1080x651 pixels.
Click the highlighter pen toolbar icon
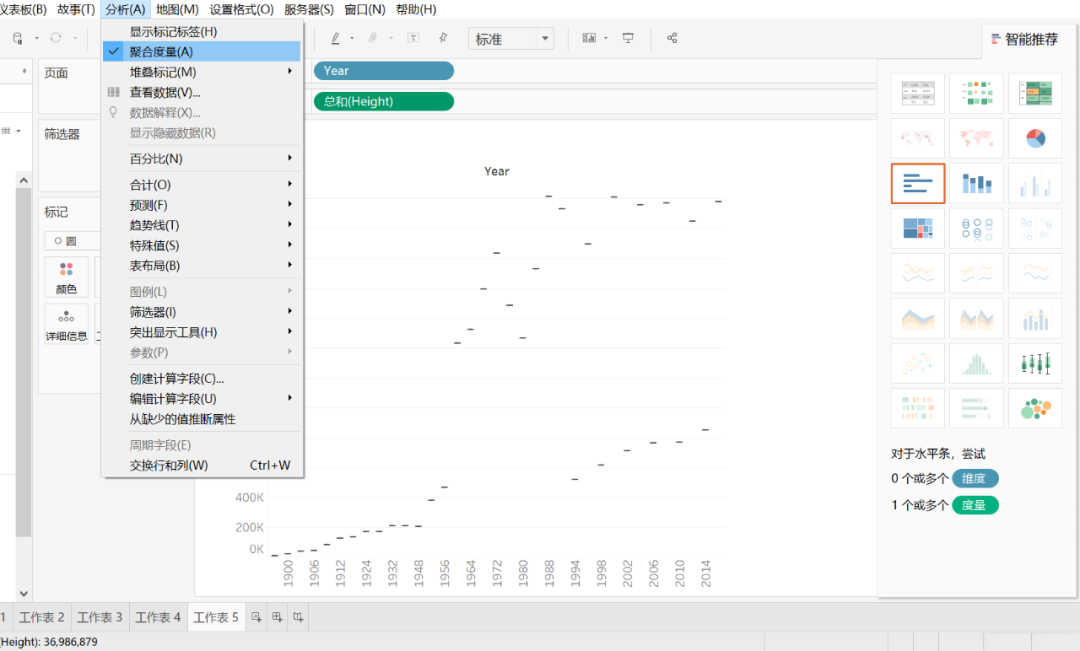[x=335, y=38]
